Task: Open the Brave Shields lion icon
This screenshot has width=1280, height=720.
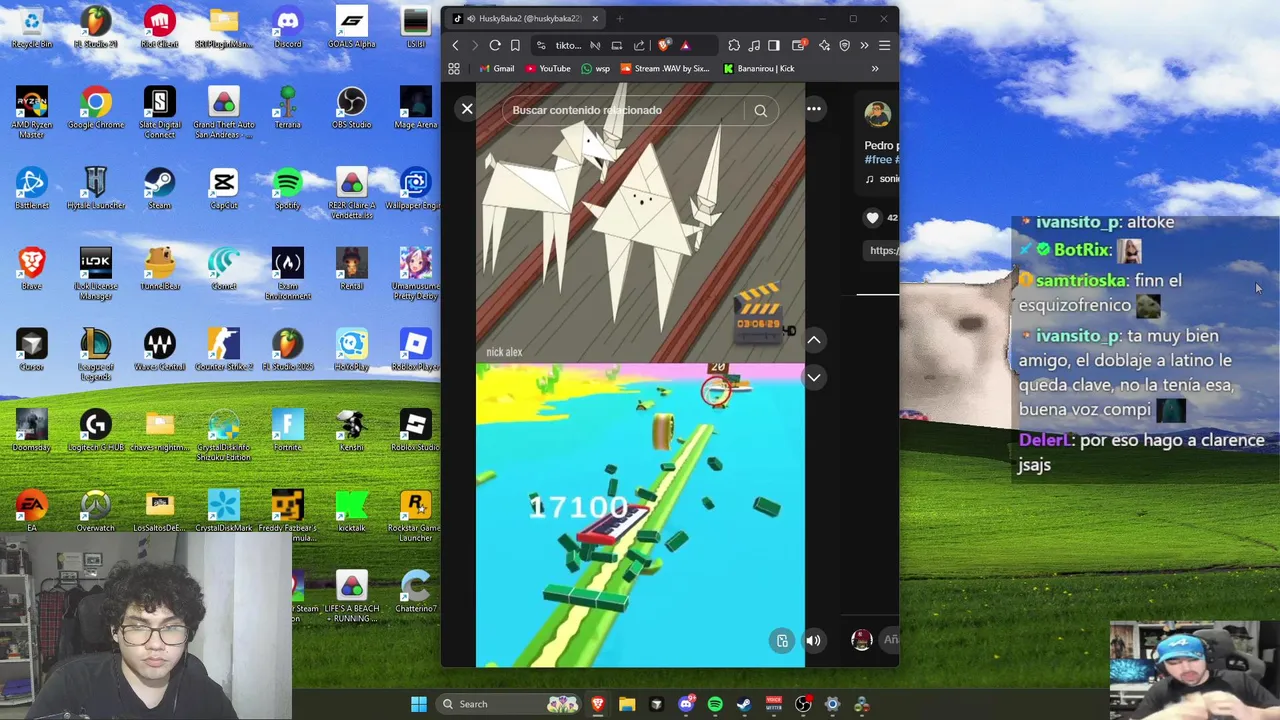Action: coord(665,45)
